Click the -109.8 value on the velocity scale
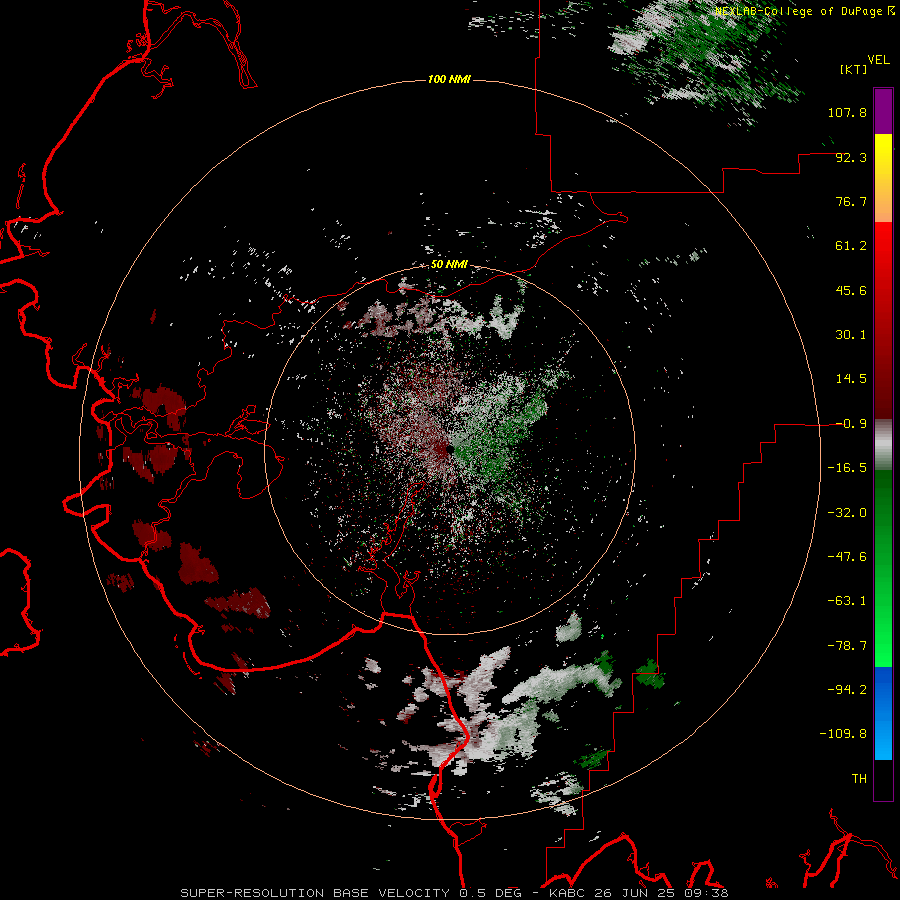 (x=843, y=734)
